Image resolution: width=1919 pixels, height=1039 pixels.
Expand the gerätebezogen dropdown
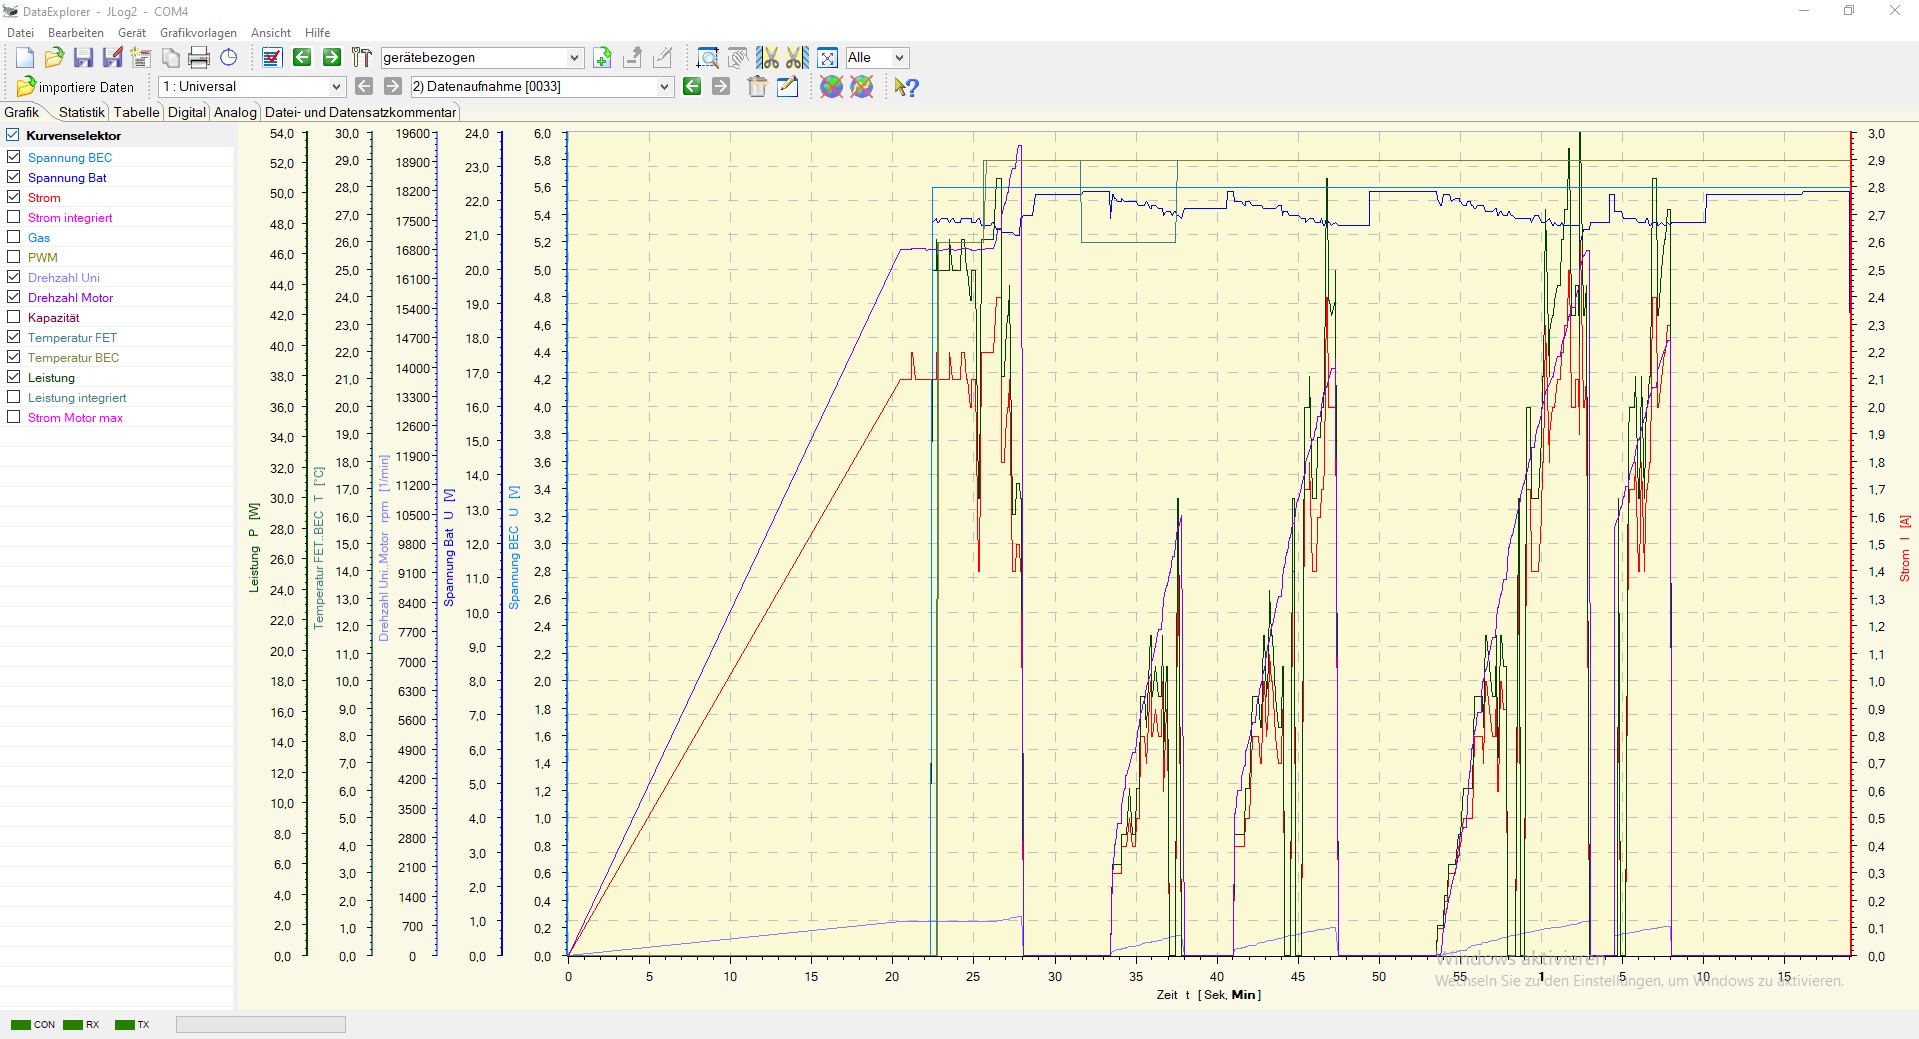pyautogui.click(x=574, y=58)
